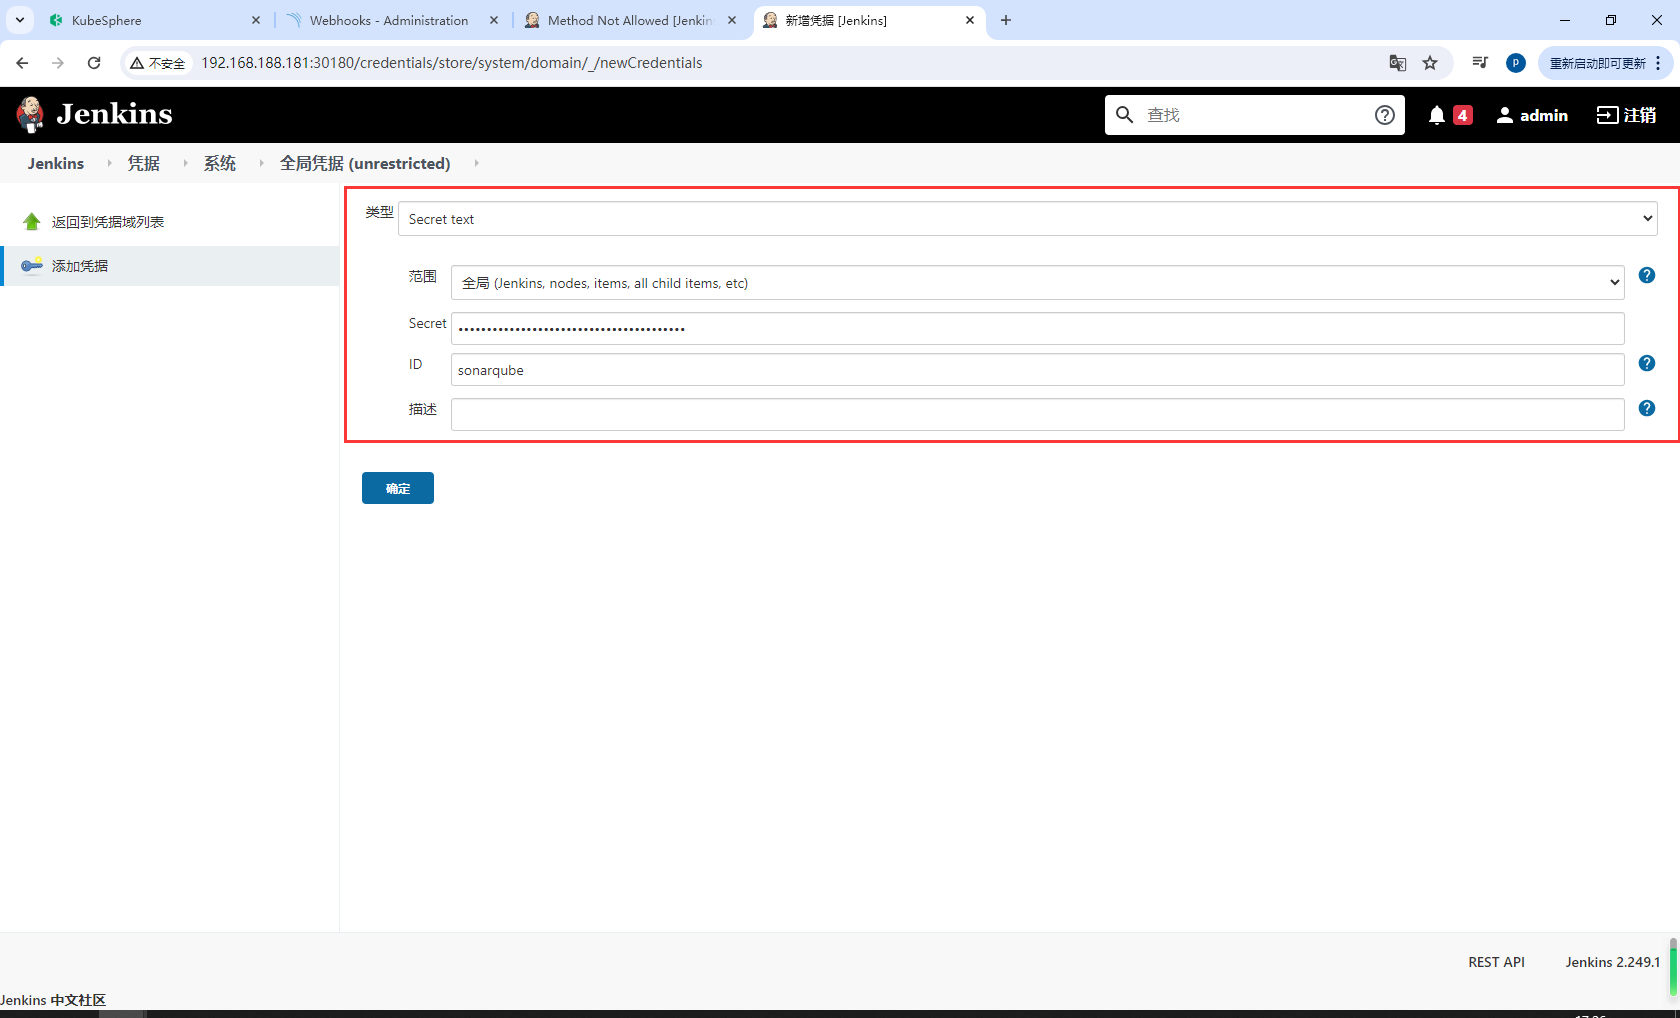Click the Jenkins butler logo icon

pos(30,115)
